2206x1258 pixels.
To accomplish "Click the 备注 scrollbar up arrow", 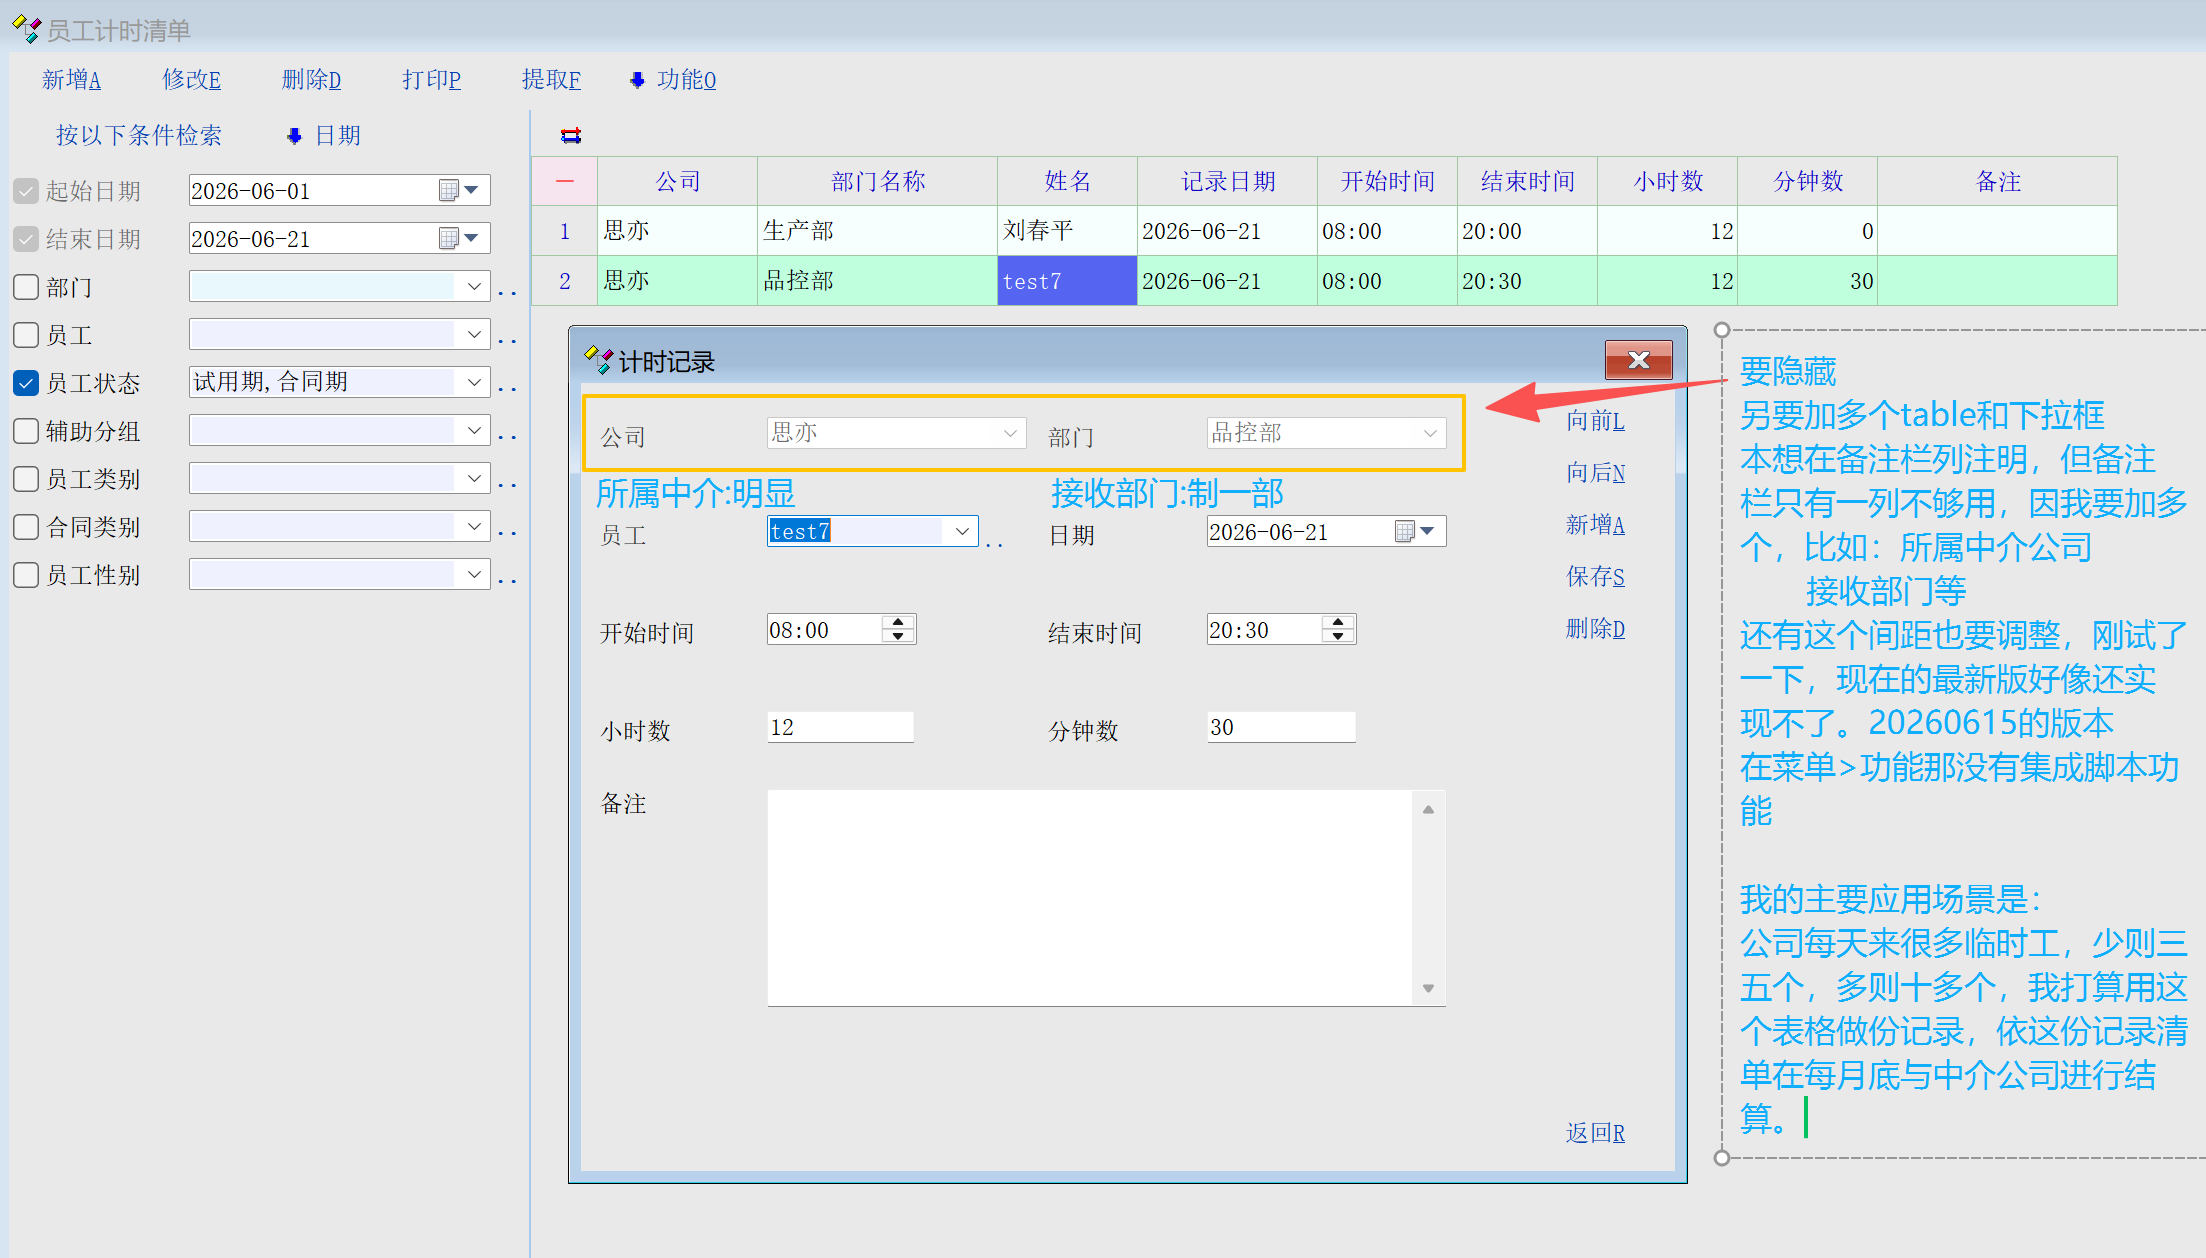I will [1428, 809].
